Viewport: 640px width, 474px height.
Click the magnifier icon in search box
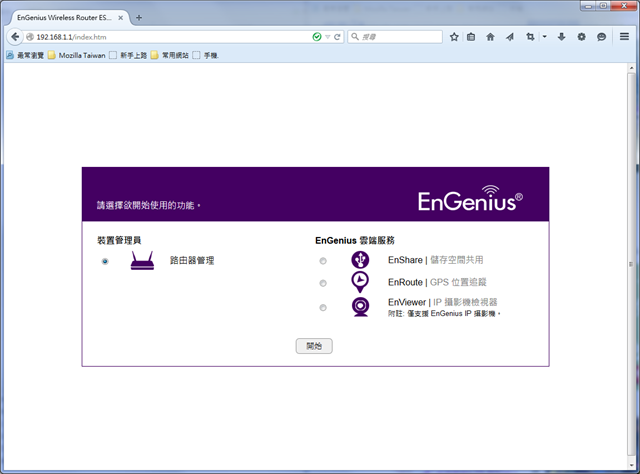355,37
